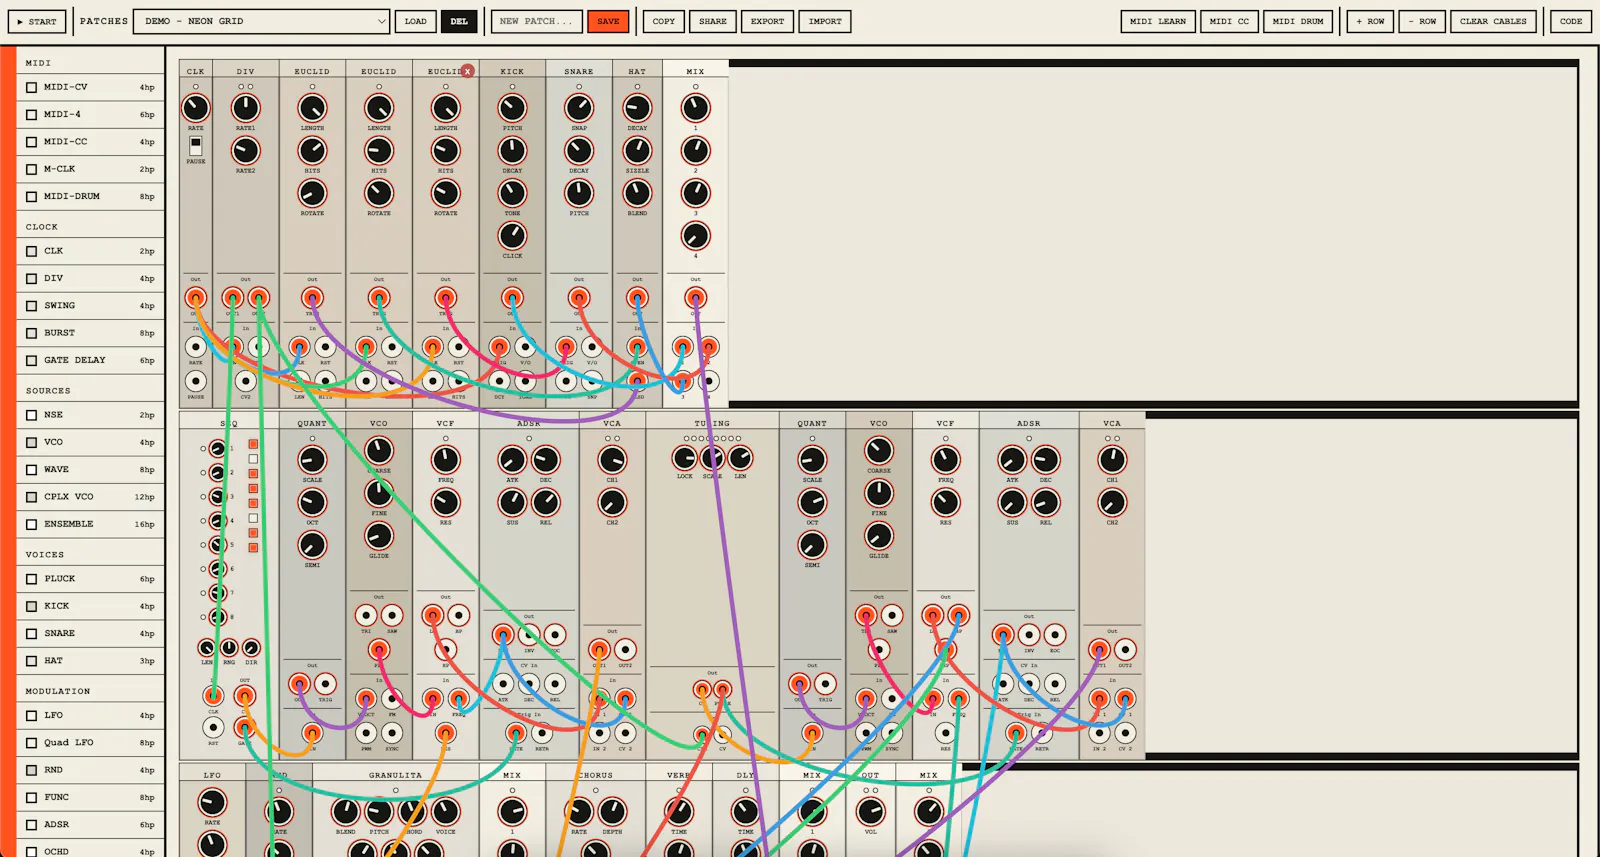Toggle the CLK module PAUSE switch
Image resolution: width=1600 pixels, height=857 pixels.
coord(196,146)
